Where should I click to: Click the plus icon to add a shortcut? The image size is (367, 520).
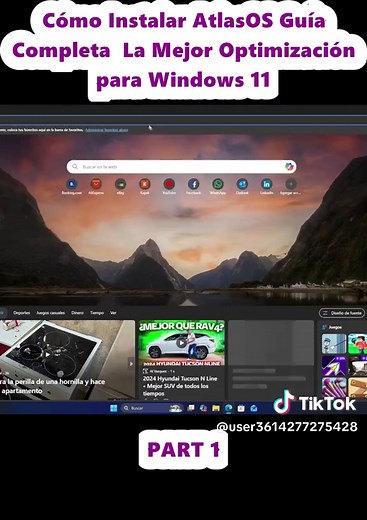tap(291, 184)
